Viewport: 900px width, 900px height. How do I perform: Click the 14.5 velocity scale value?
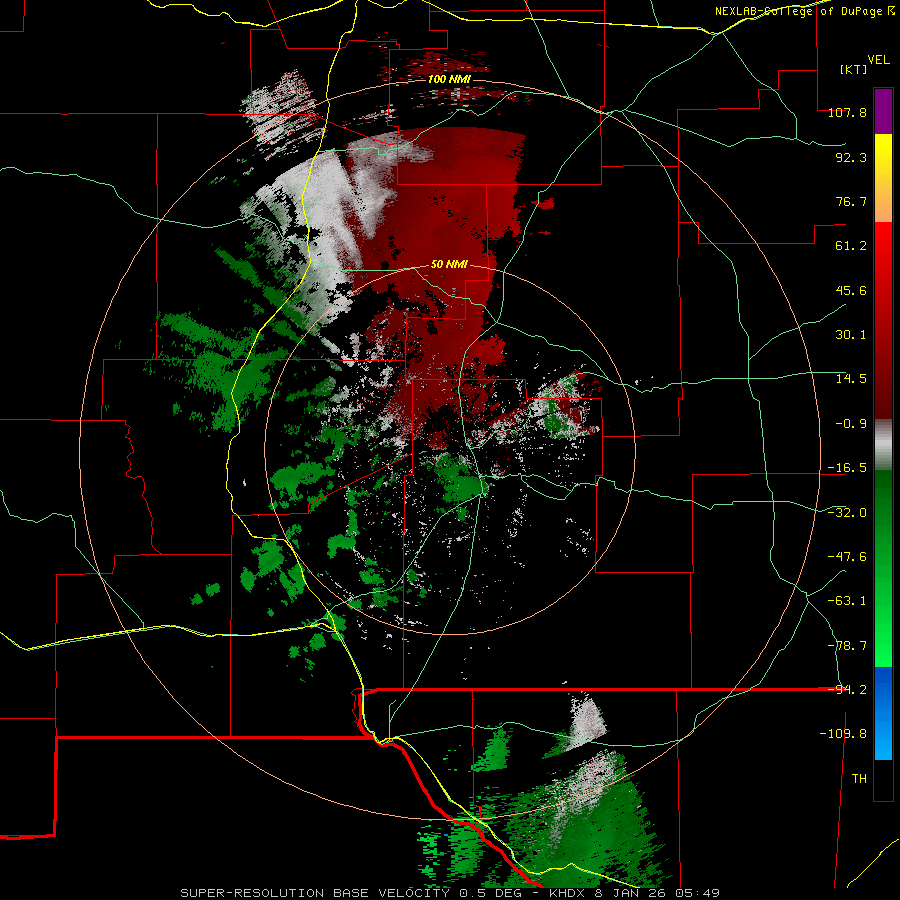tap(851, 379)
